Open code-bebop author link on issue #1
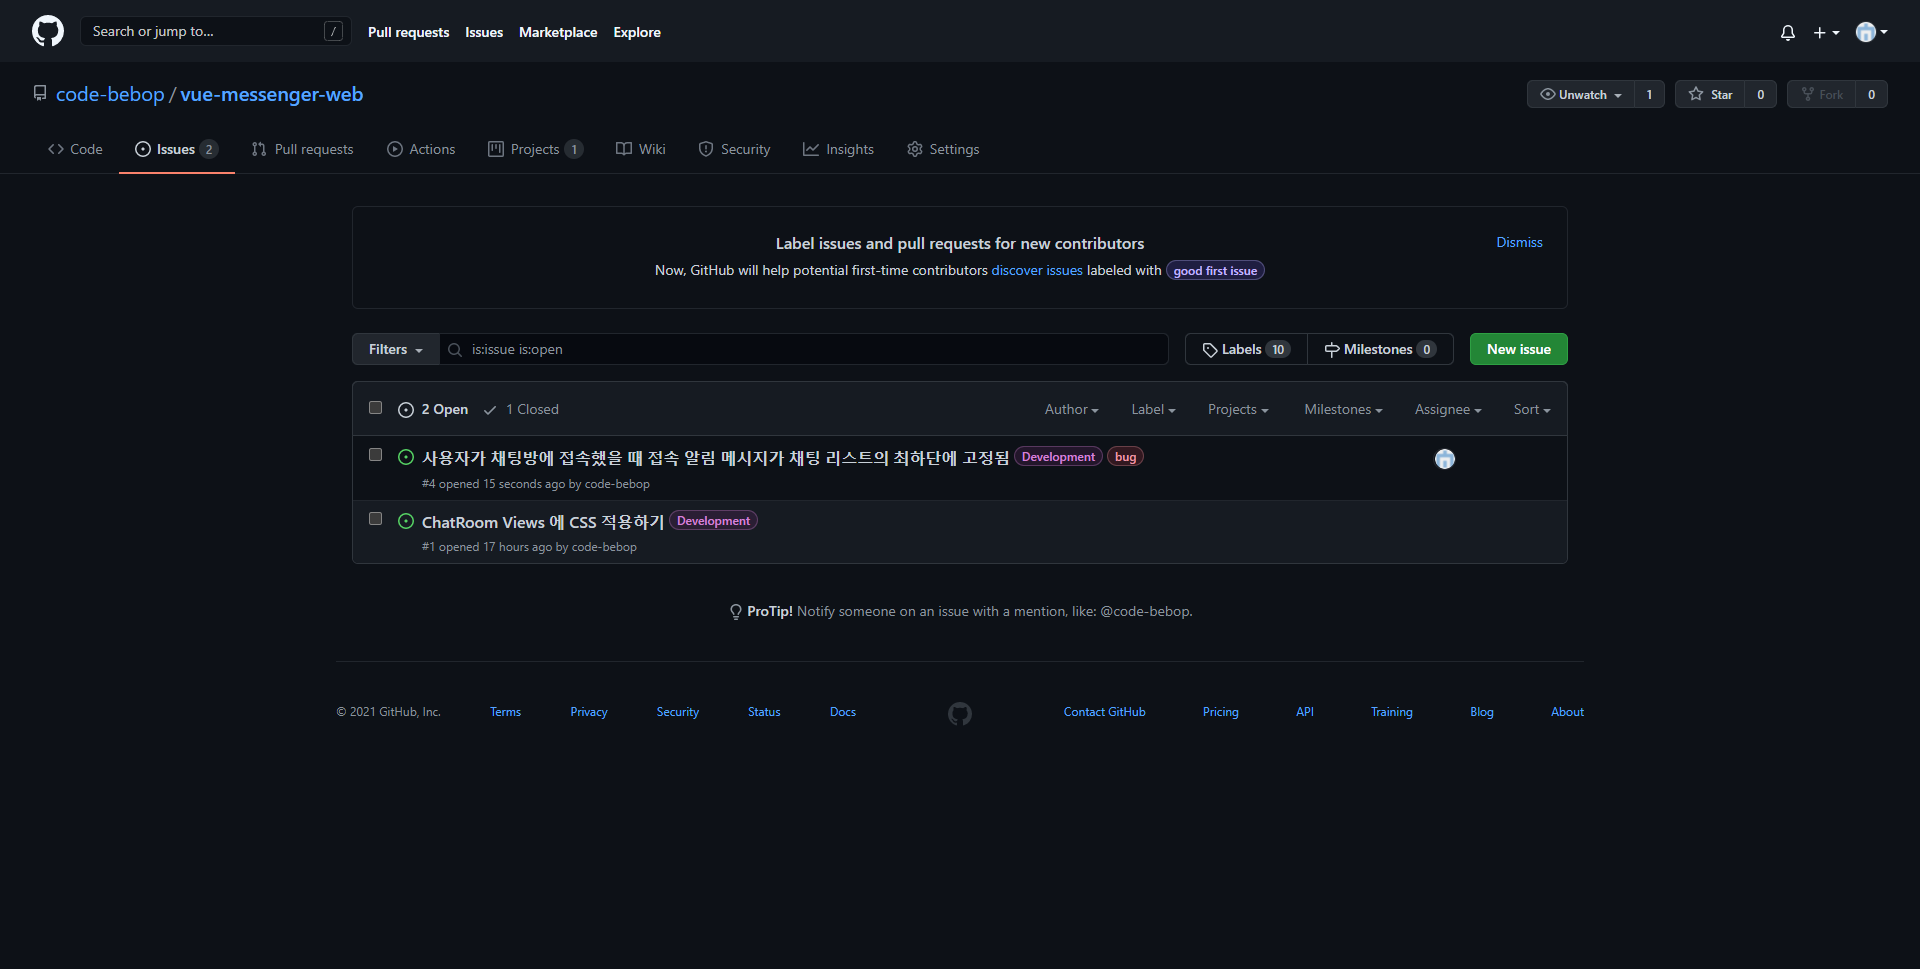1920x969 pixels. pyautogui.click(x=604, y=547)
